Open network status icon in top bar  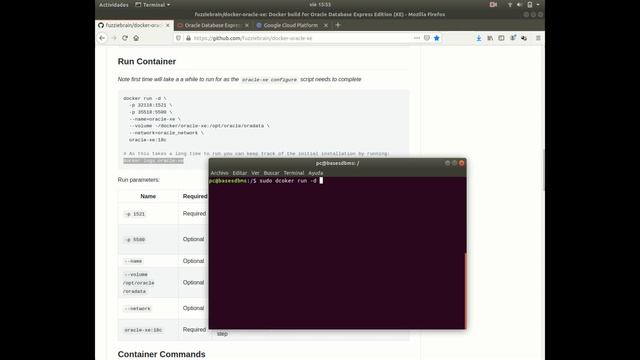tap(510, 5)
